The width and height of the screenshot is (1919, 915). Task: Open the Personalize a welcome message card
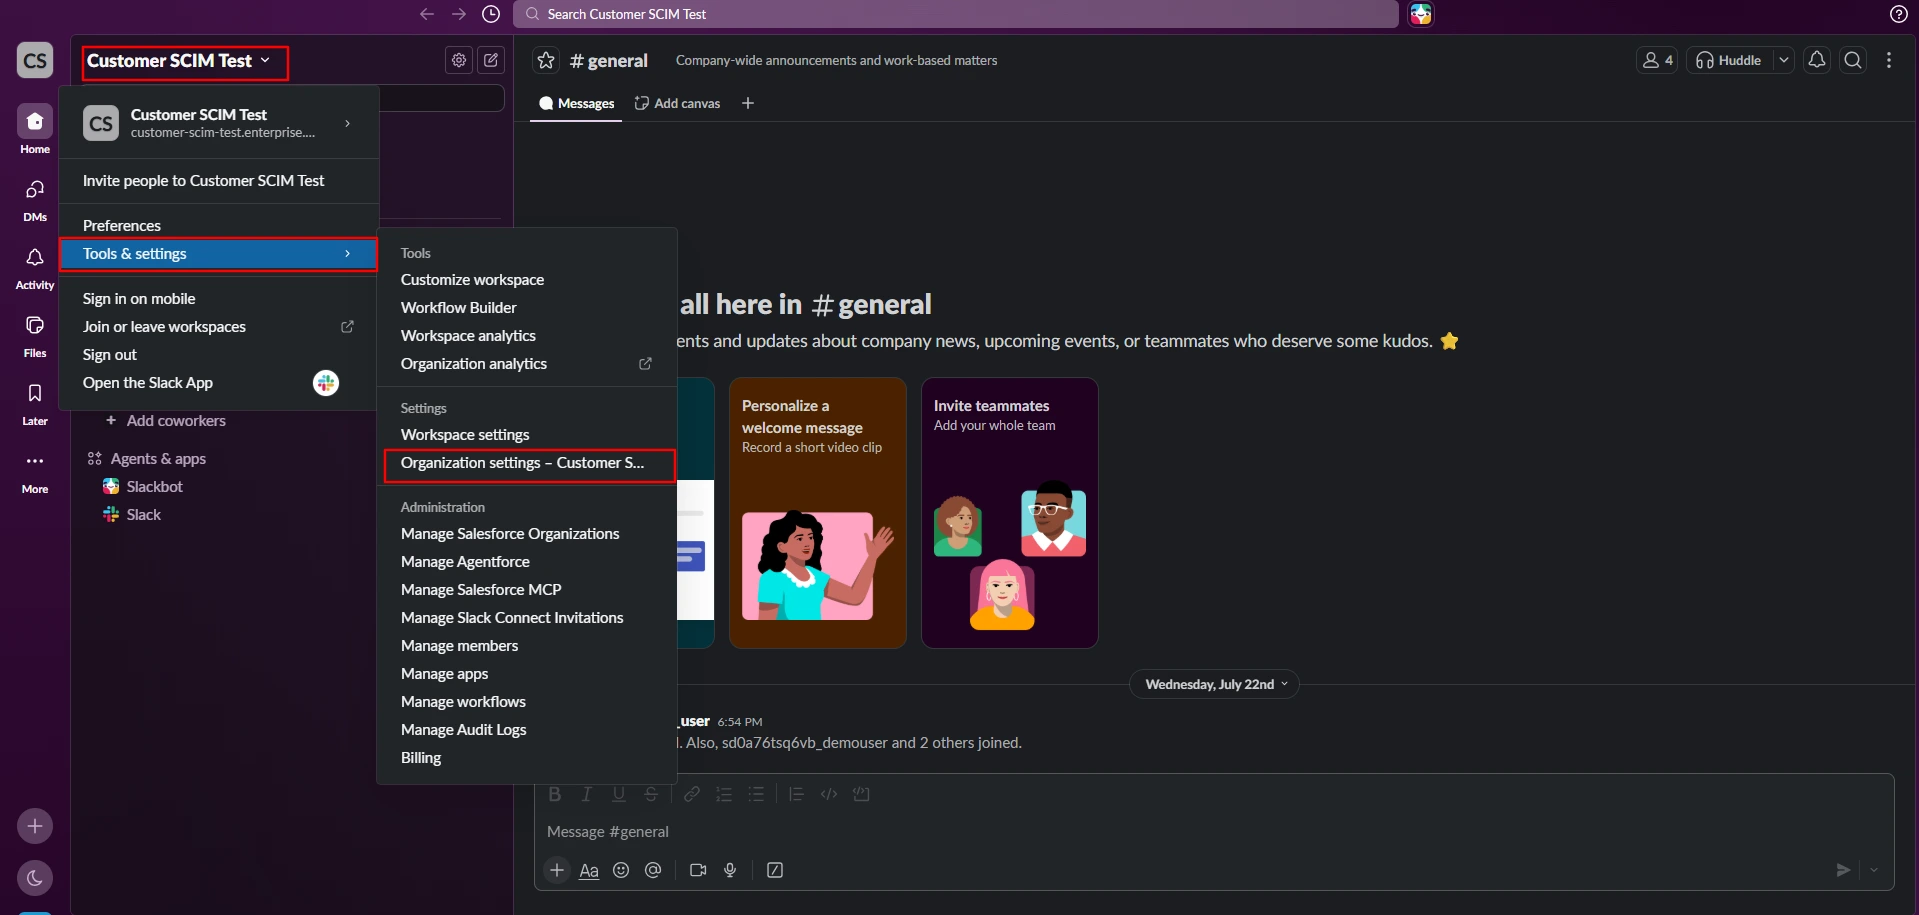817,513
